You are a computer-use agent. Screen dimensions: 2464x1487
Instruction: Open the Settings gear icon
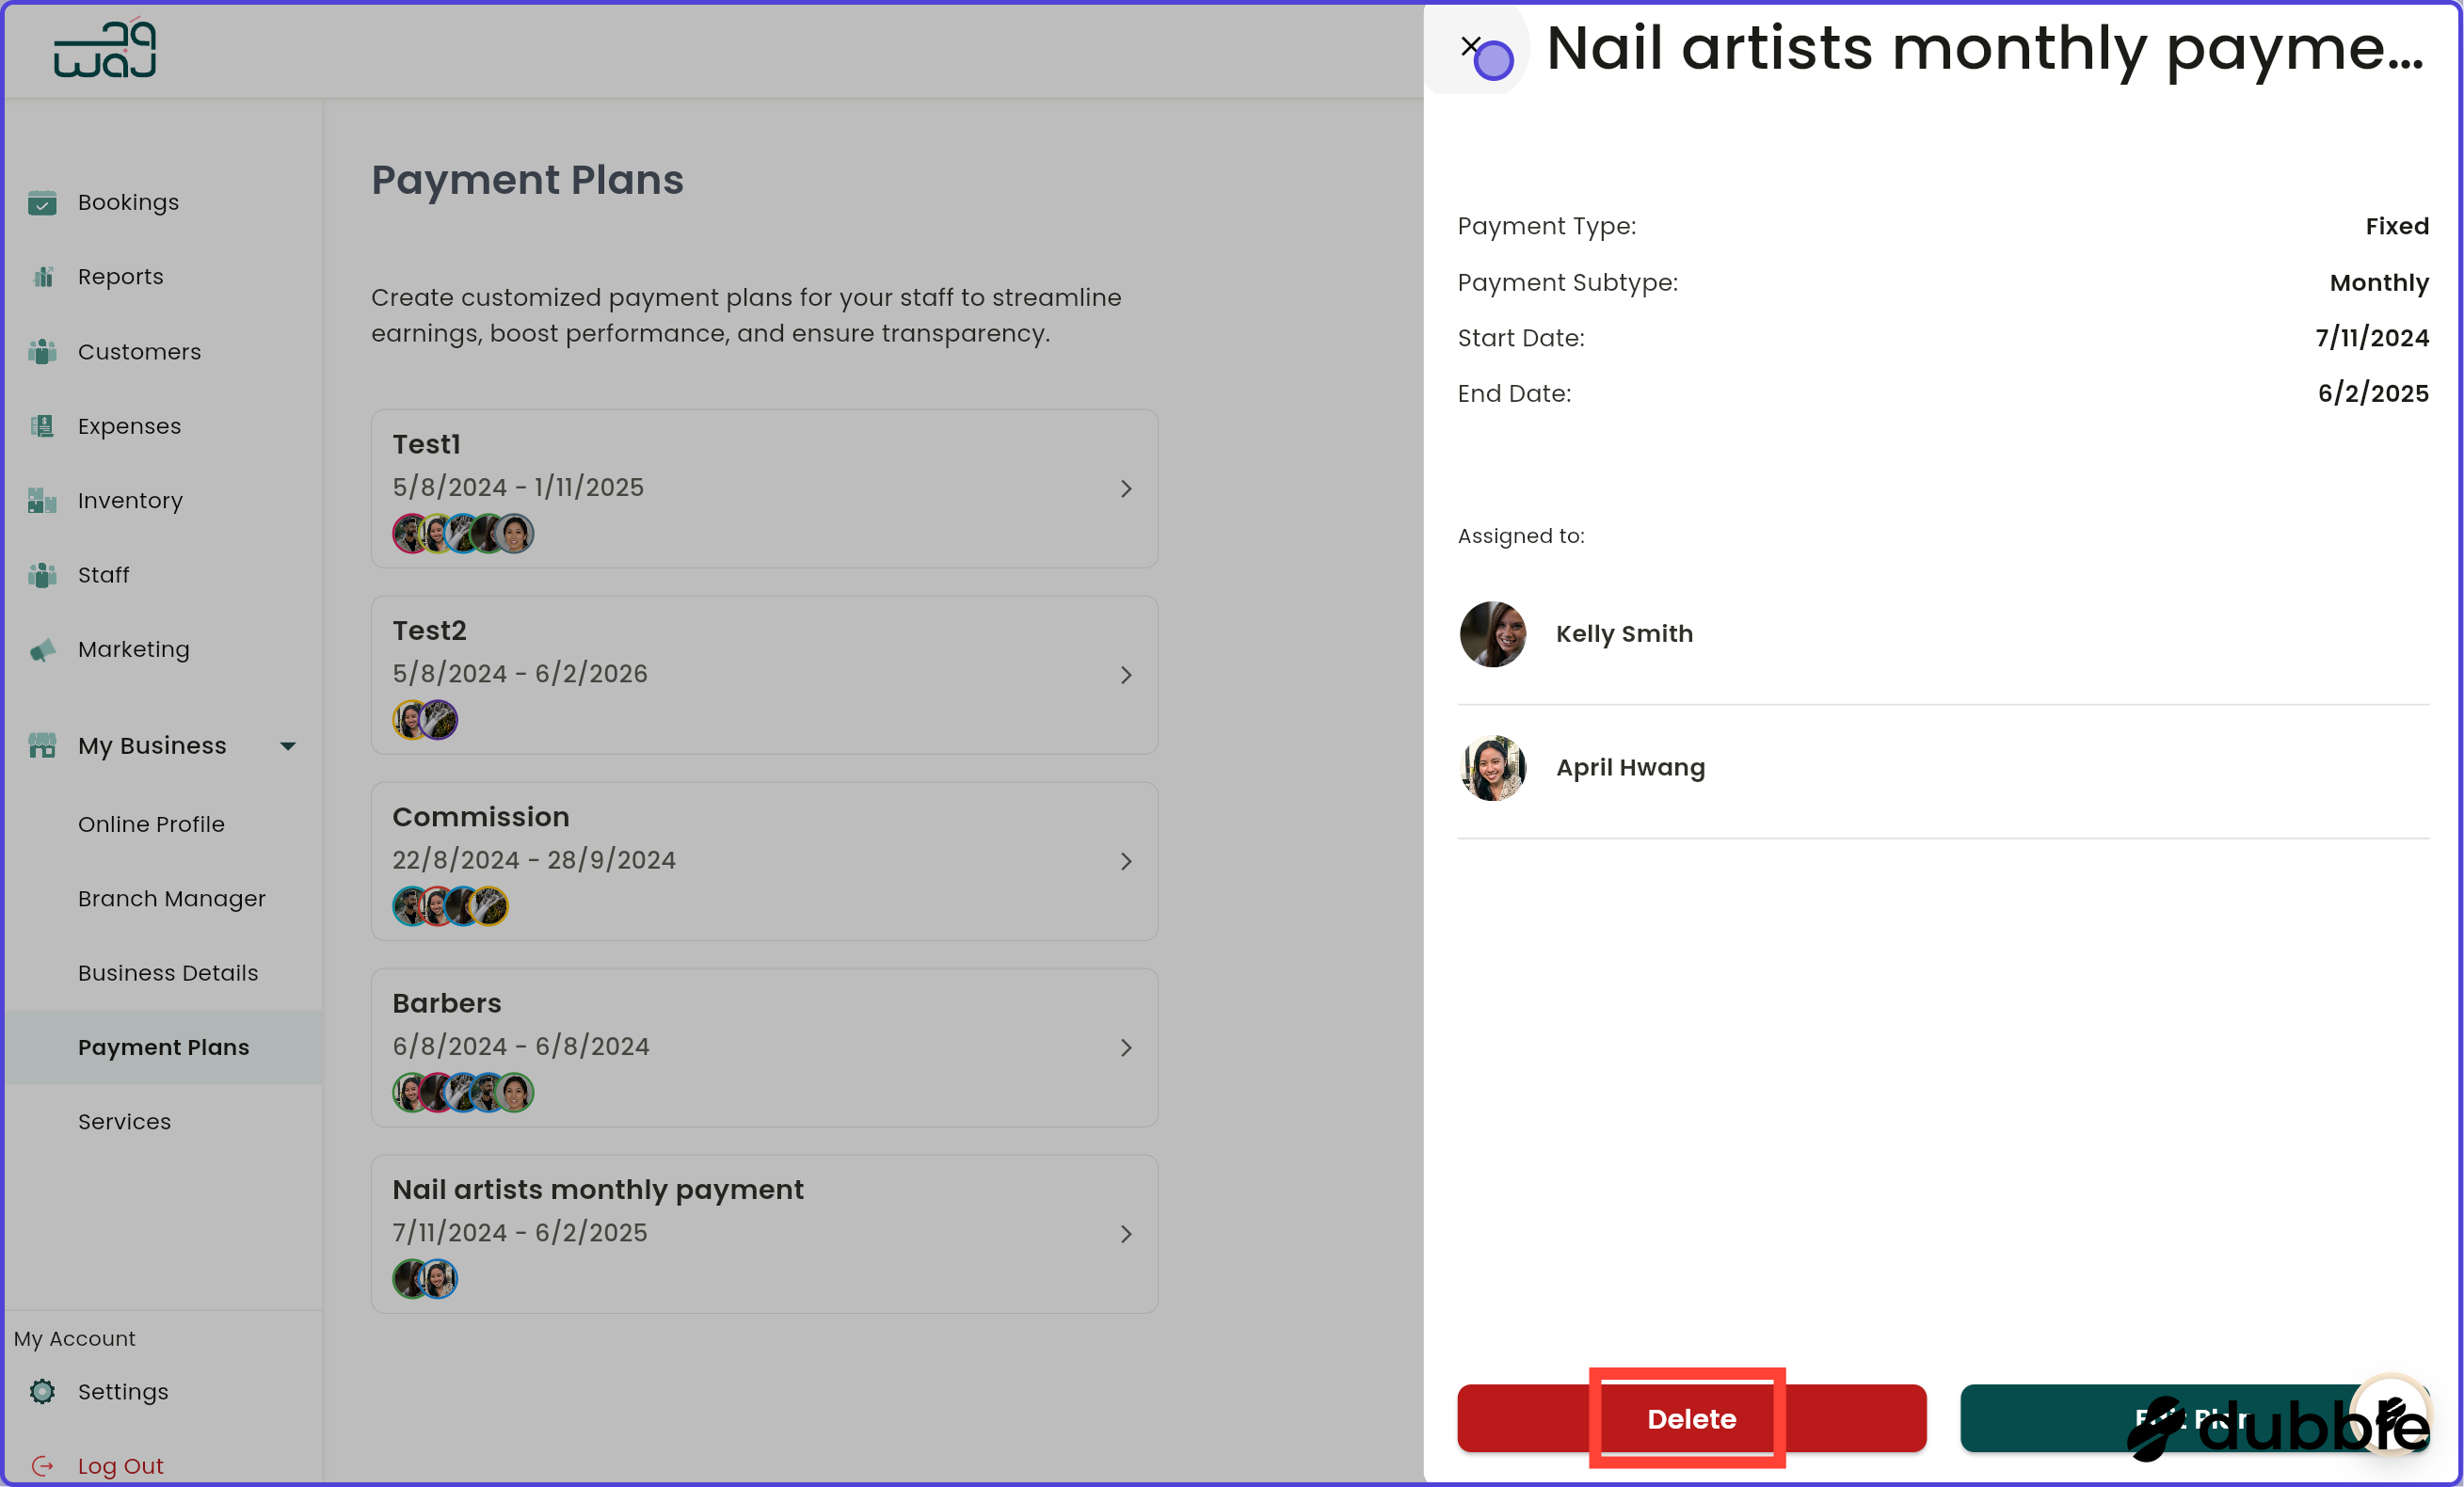(x=42, y=1392)
